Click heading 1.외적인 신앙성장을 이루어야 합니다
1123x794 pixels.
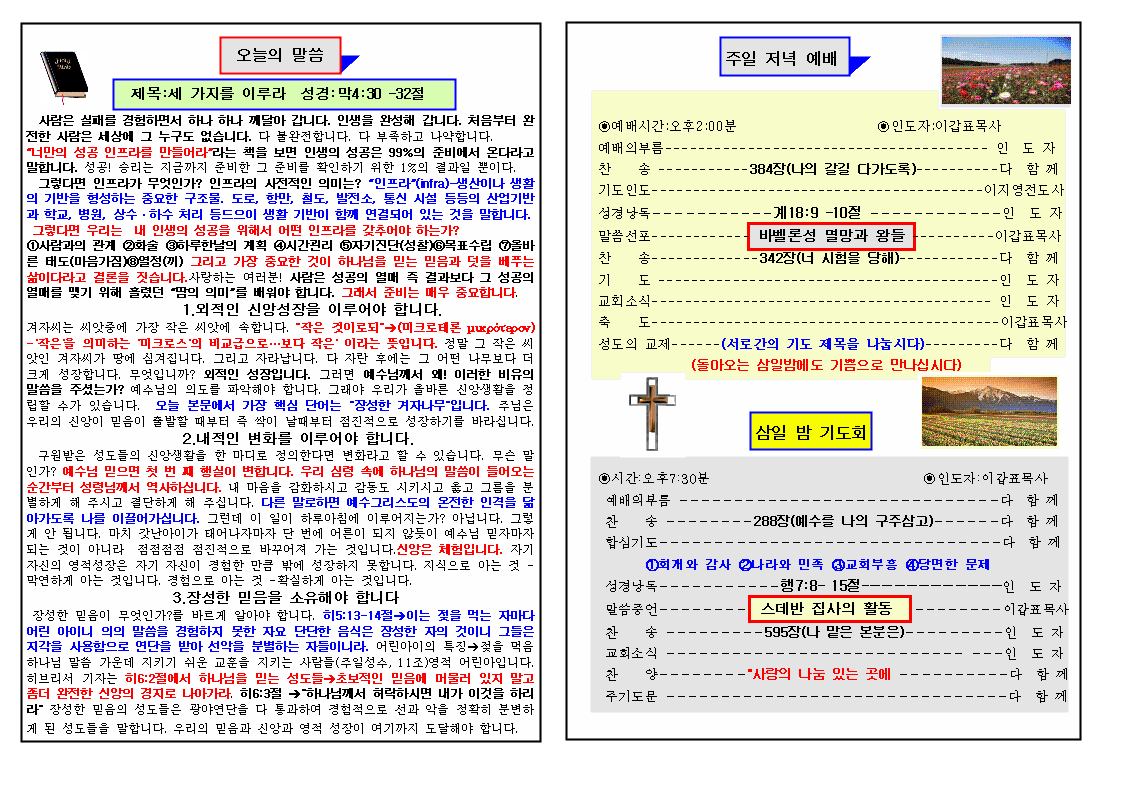point(283,310)
